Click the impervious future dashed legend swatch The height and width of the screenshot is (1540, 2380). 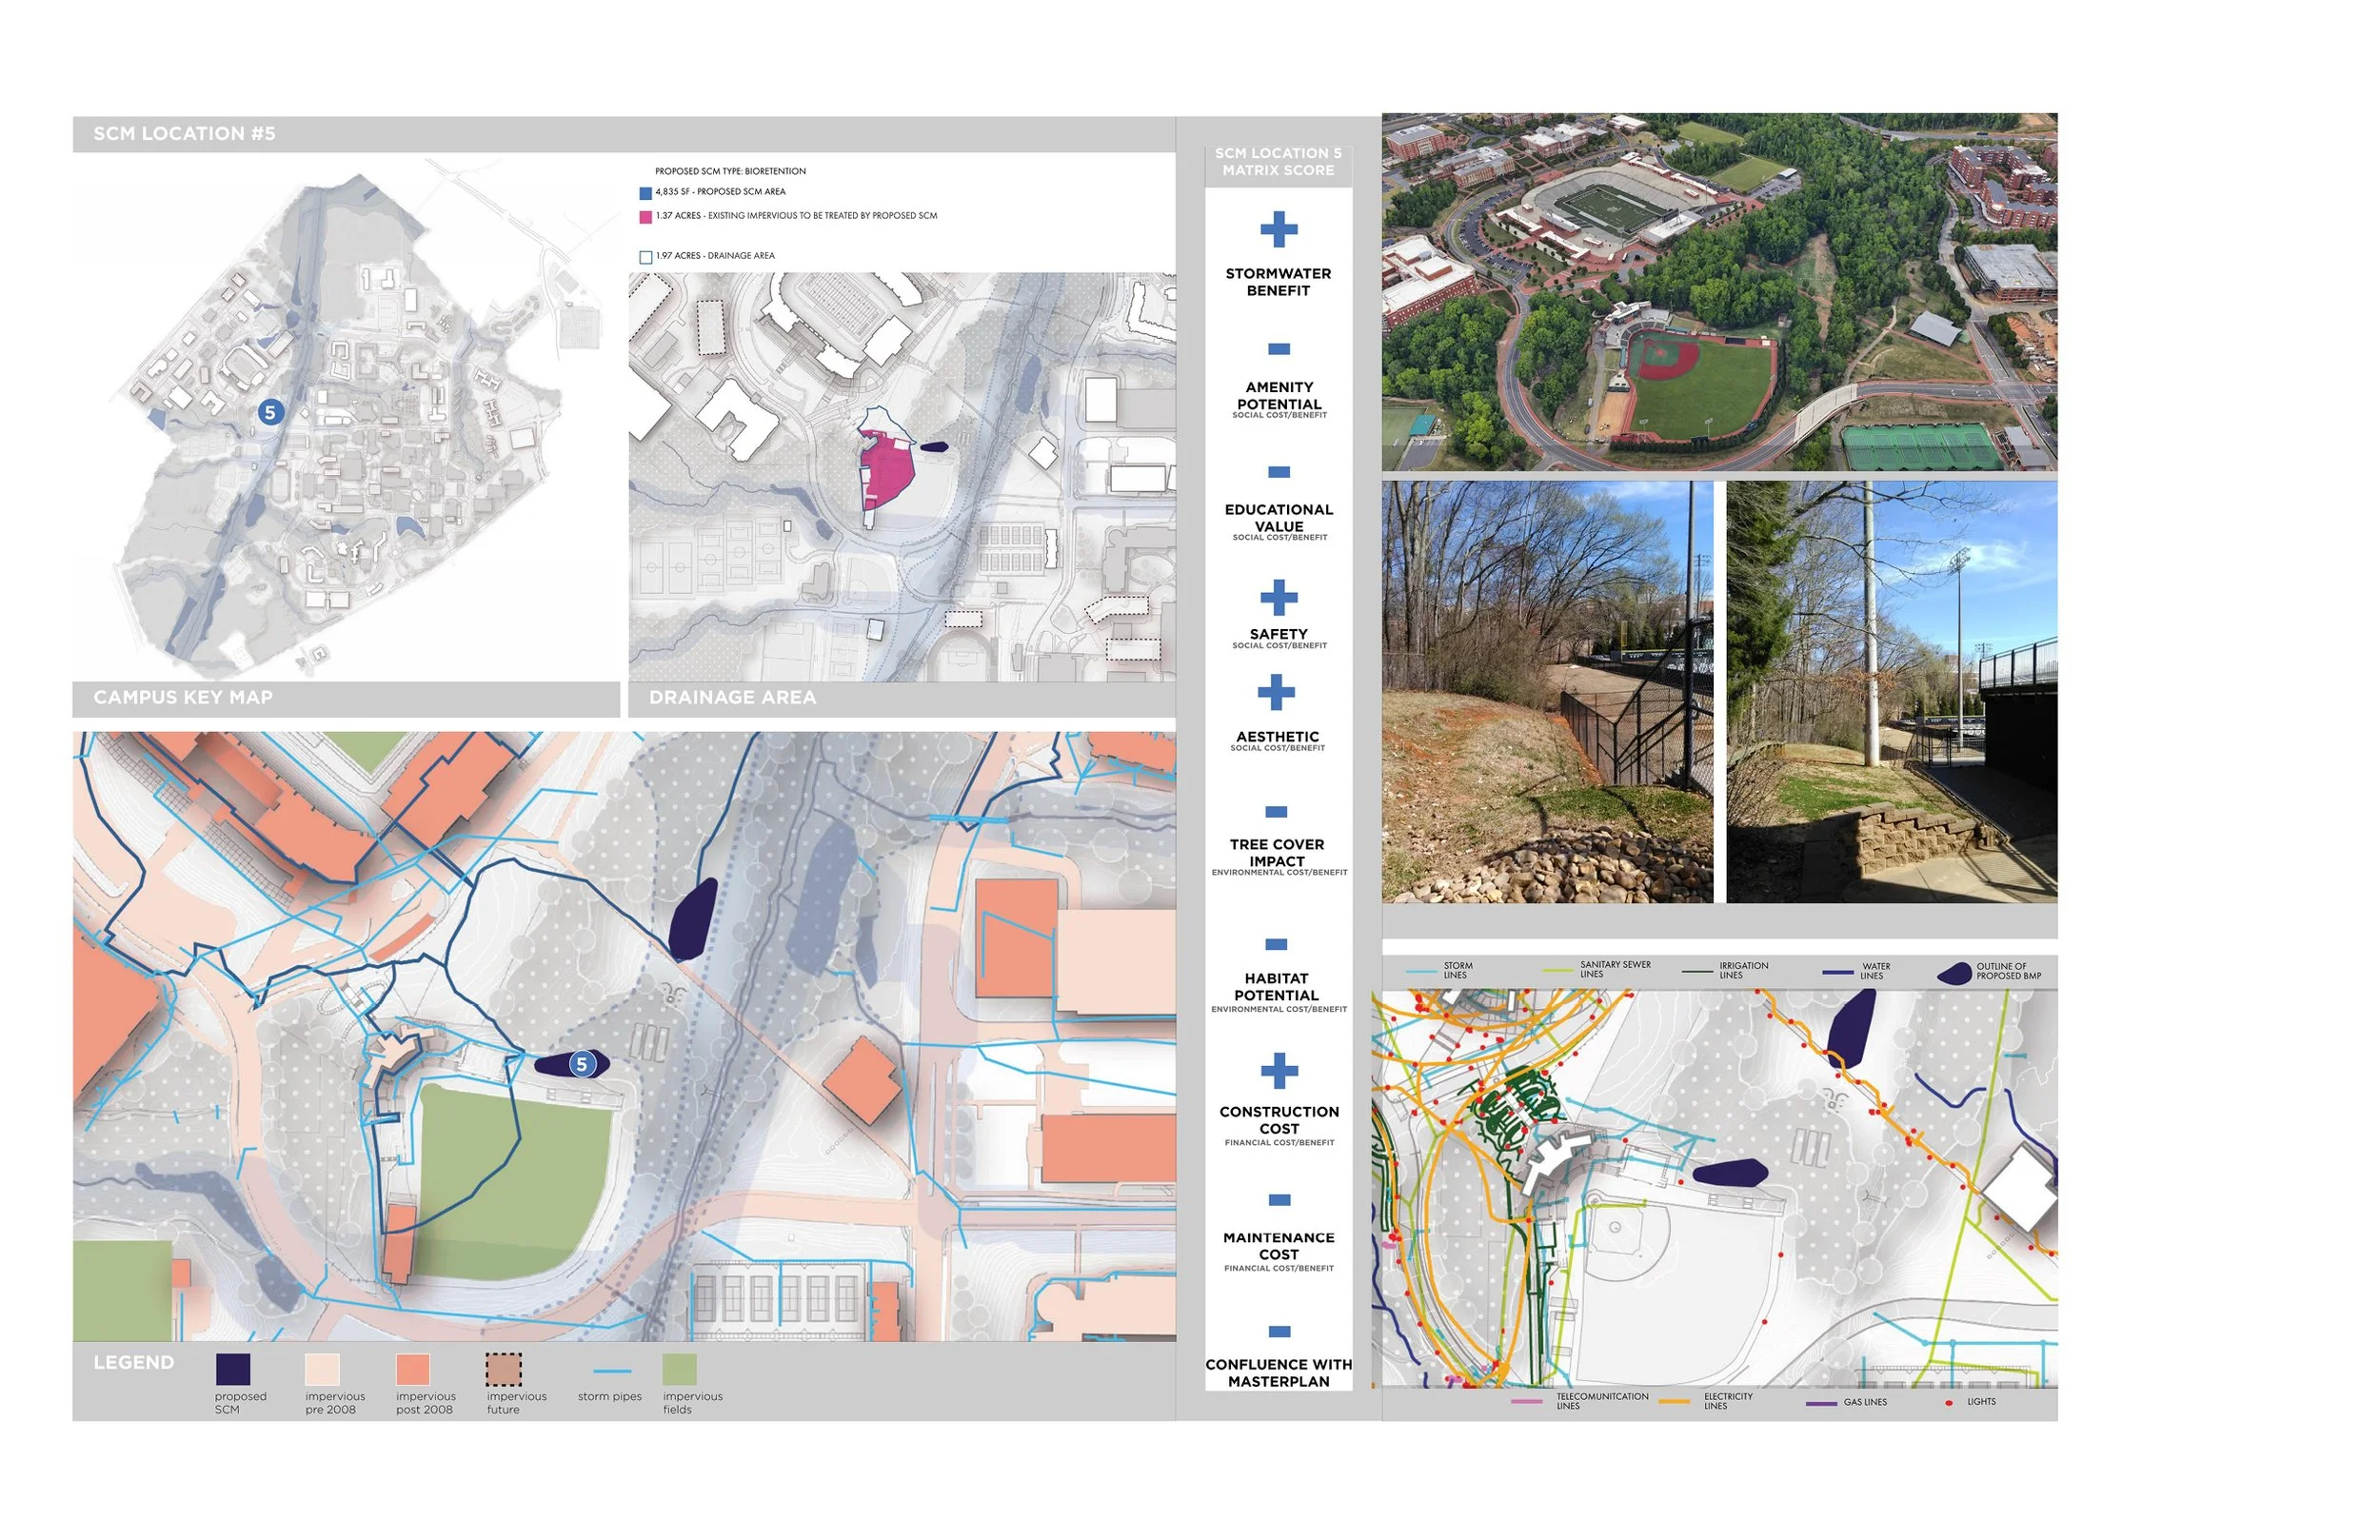tap(503, 1369)
